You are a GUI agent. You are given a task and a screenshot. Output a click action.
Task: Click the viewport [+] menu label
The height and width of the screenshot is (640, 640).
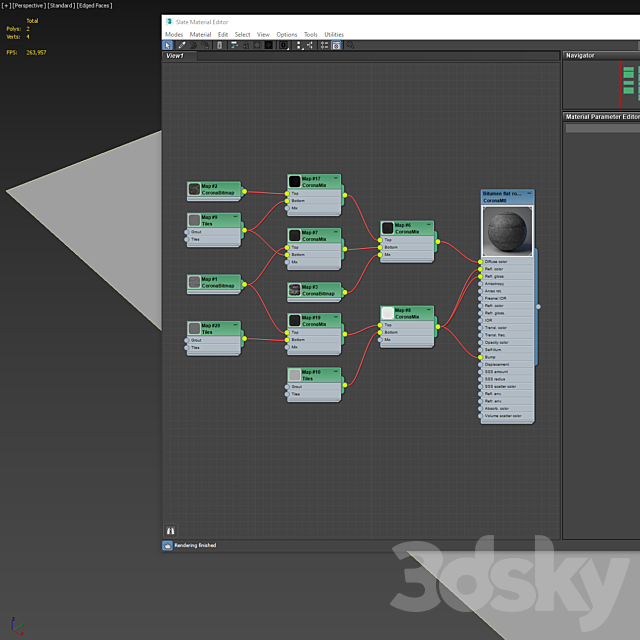coord(6,6)
